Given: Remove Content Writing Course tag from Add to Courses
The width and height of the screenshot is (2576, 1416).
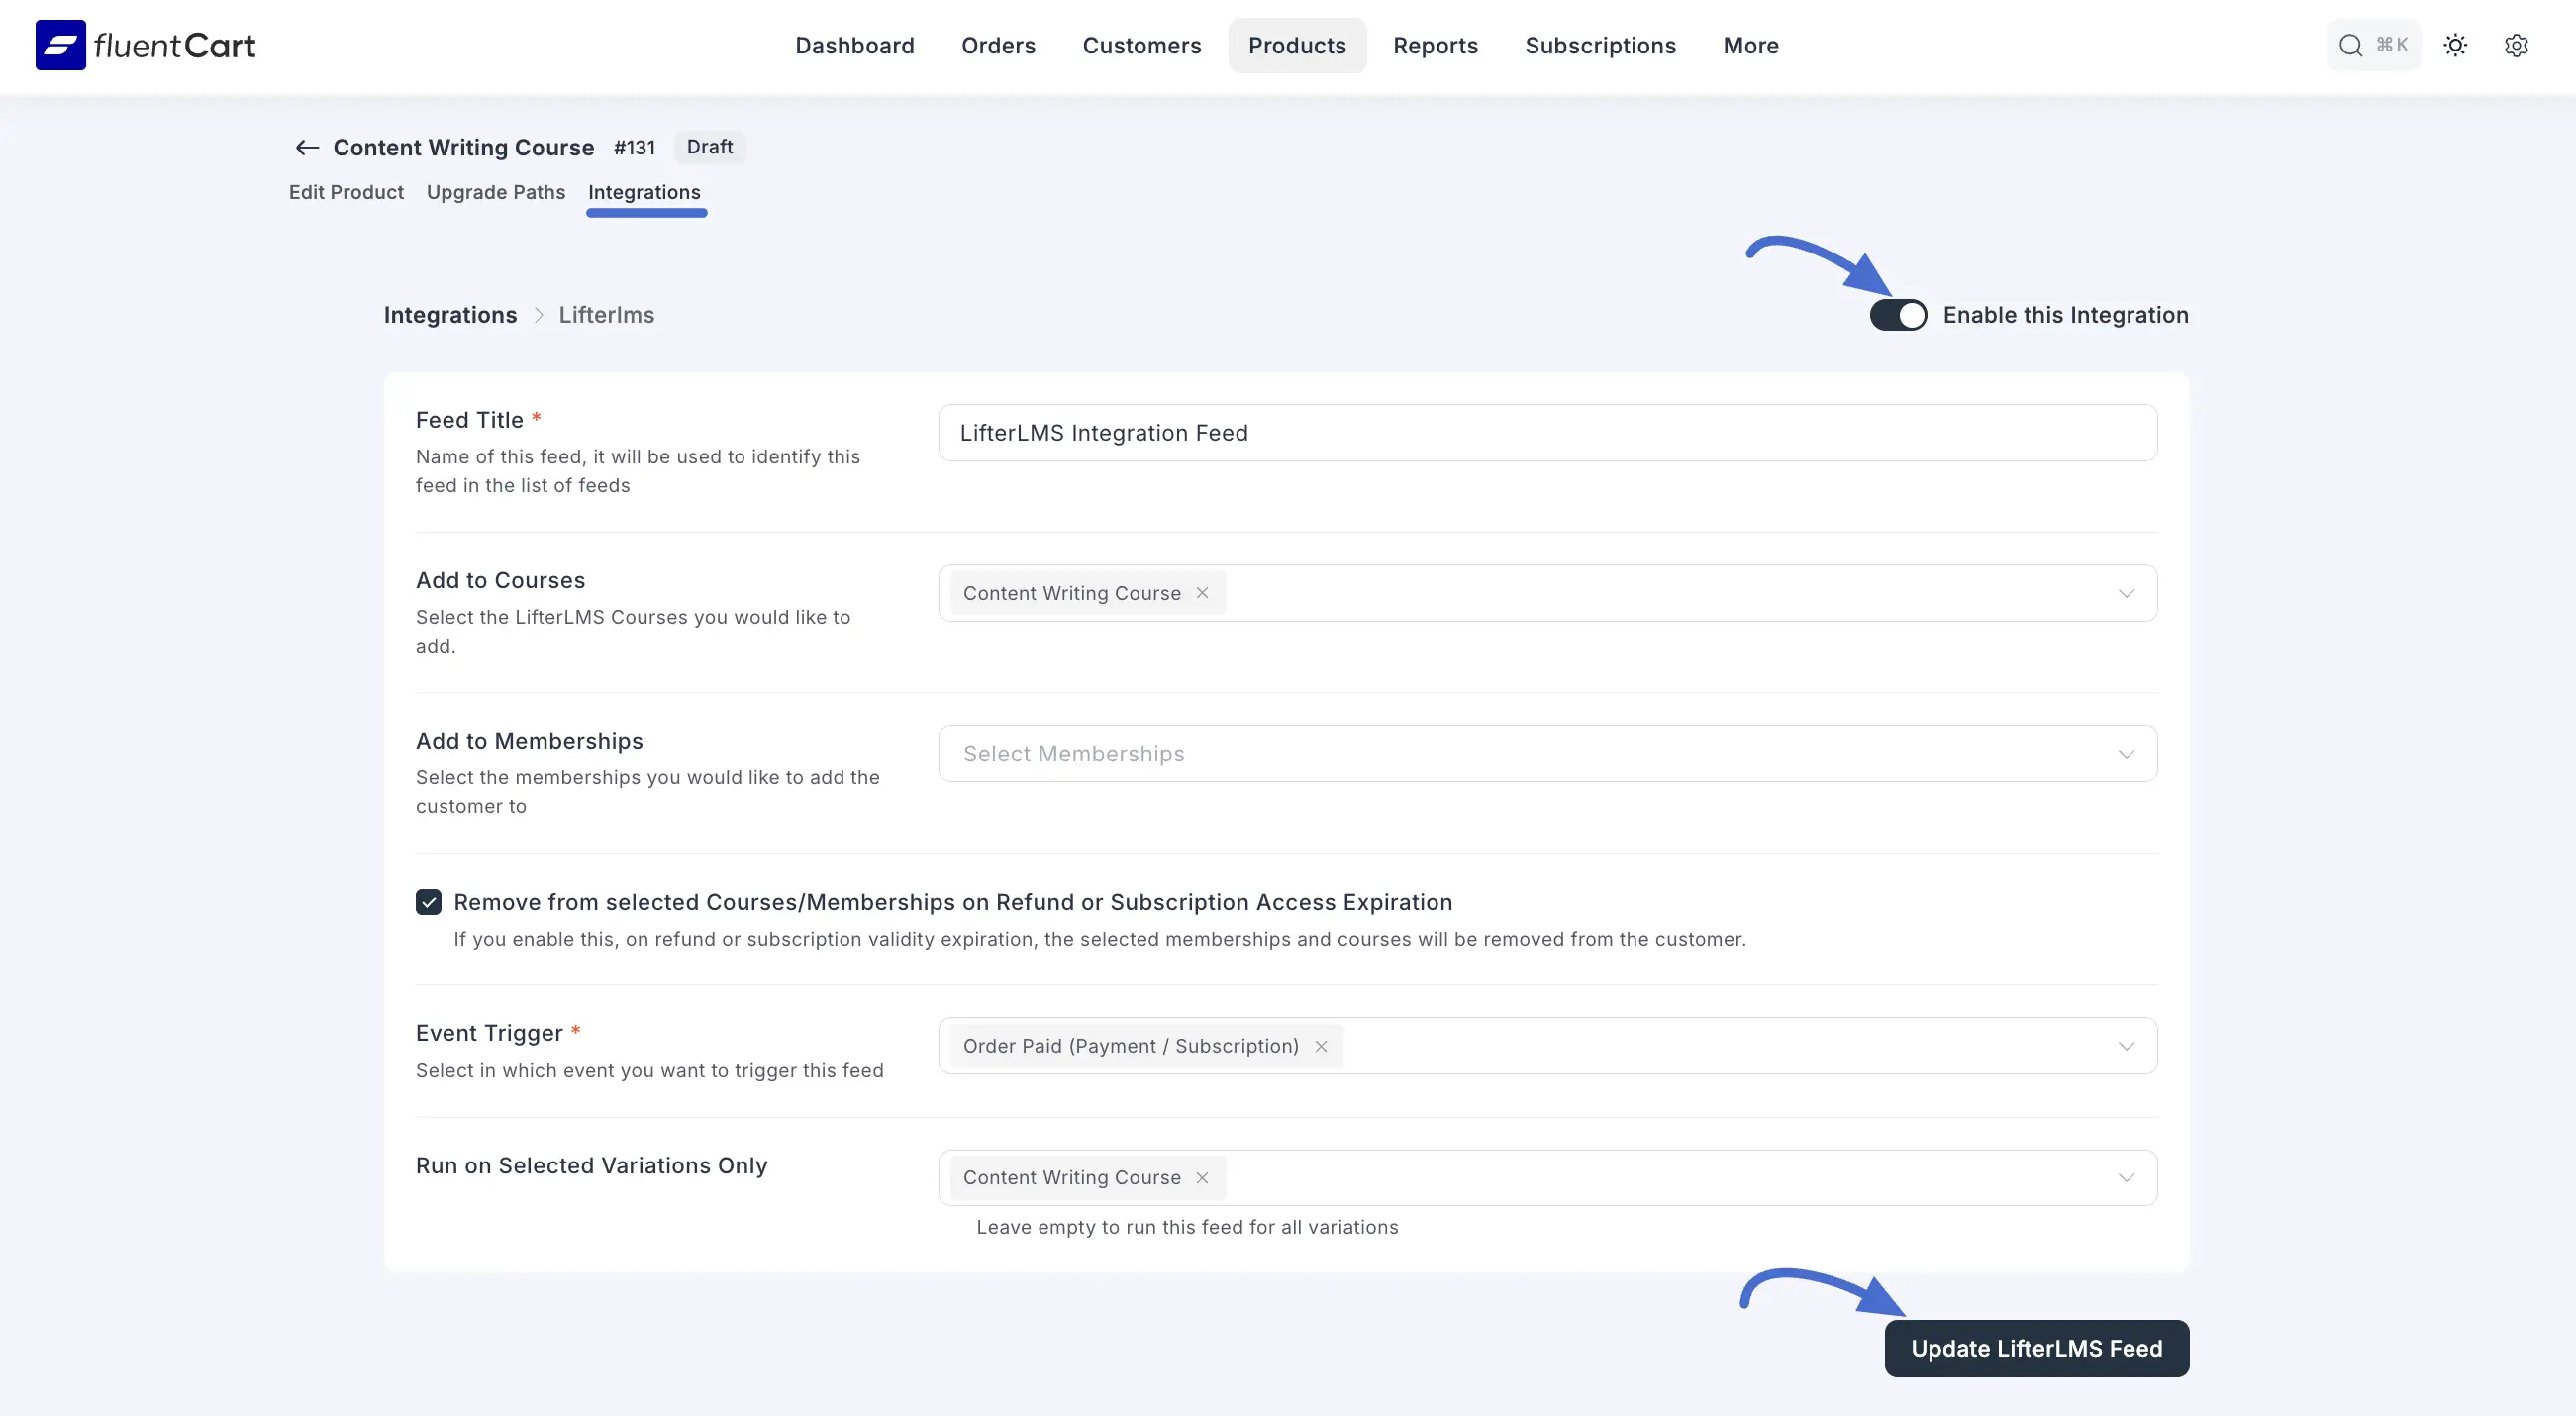Looking at the screenshot, I should [x=1202, y=593].
